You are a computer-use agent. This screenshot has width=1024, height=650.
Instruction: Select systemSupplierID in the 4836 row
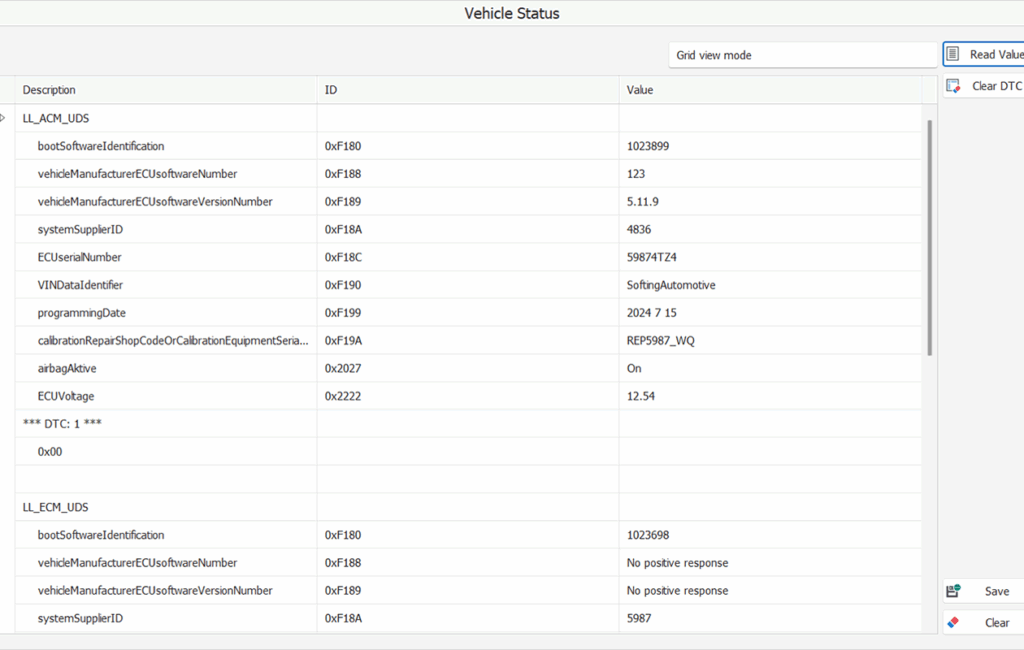[80, 229]
